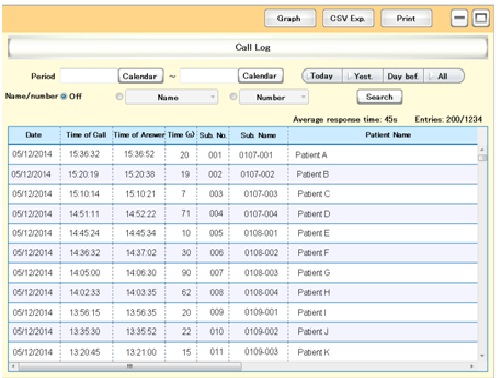Select the Patient A row
The image size is (498, 378).
[243, 155]
